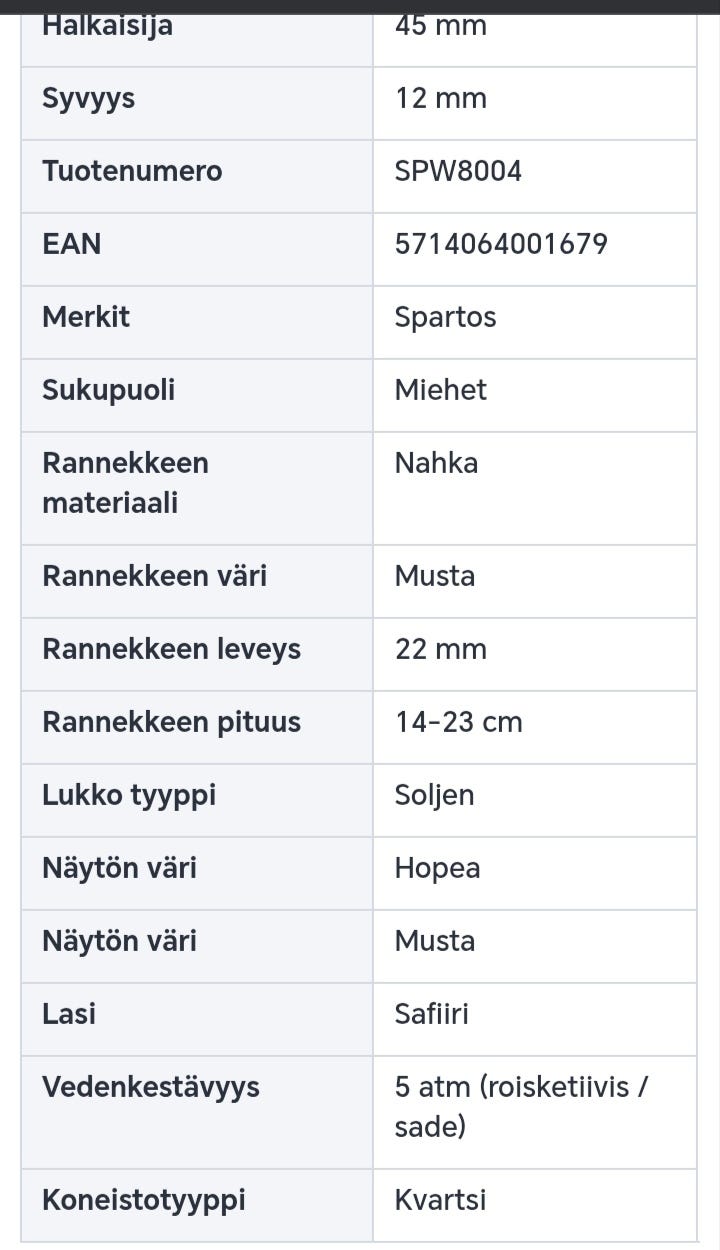
Task: Click the Lukko tyyppi label
Action: pyautogui.click(x=129, y=795)
